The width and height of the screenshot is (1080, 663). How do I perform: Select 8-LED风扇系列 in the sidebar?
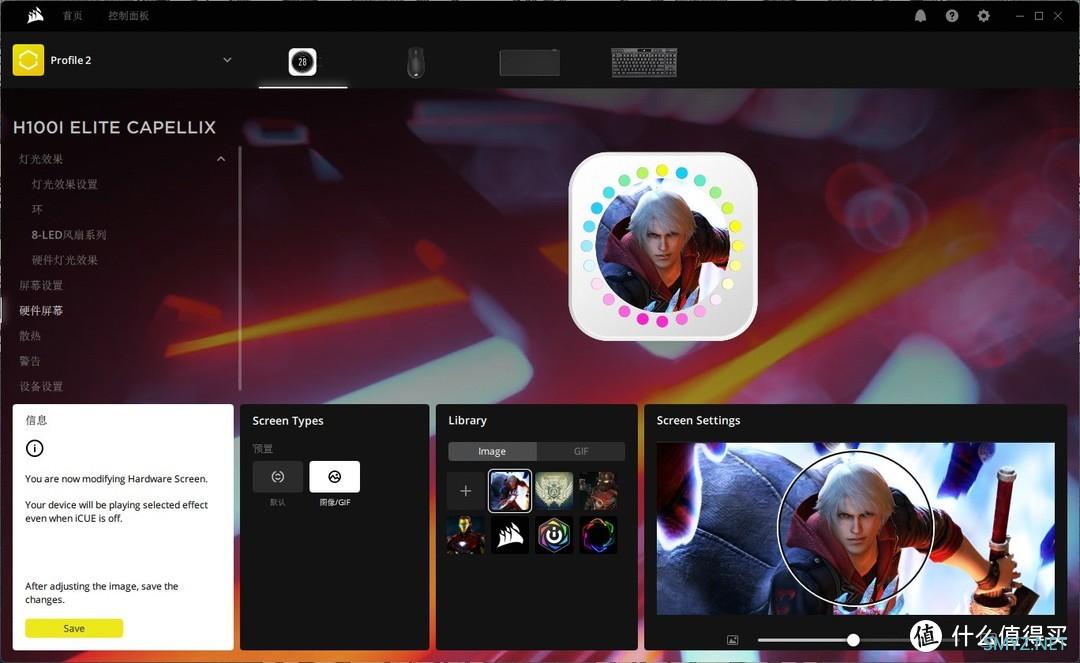pyautogui.click(x=69, y=235)
